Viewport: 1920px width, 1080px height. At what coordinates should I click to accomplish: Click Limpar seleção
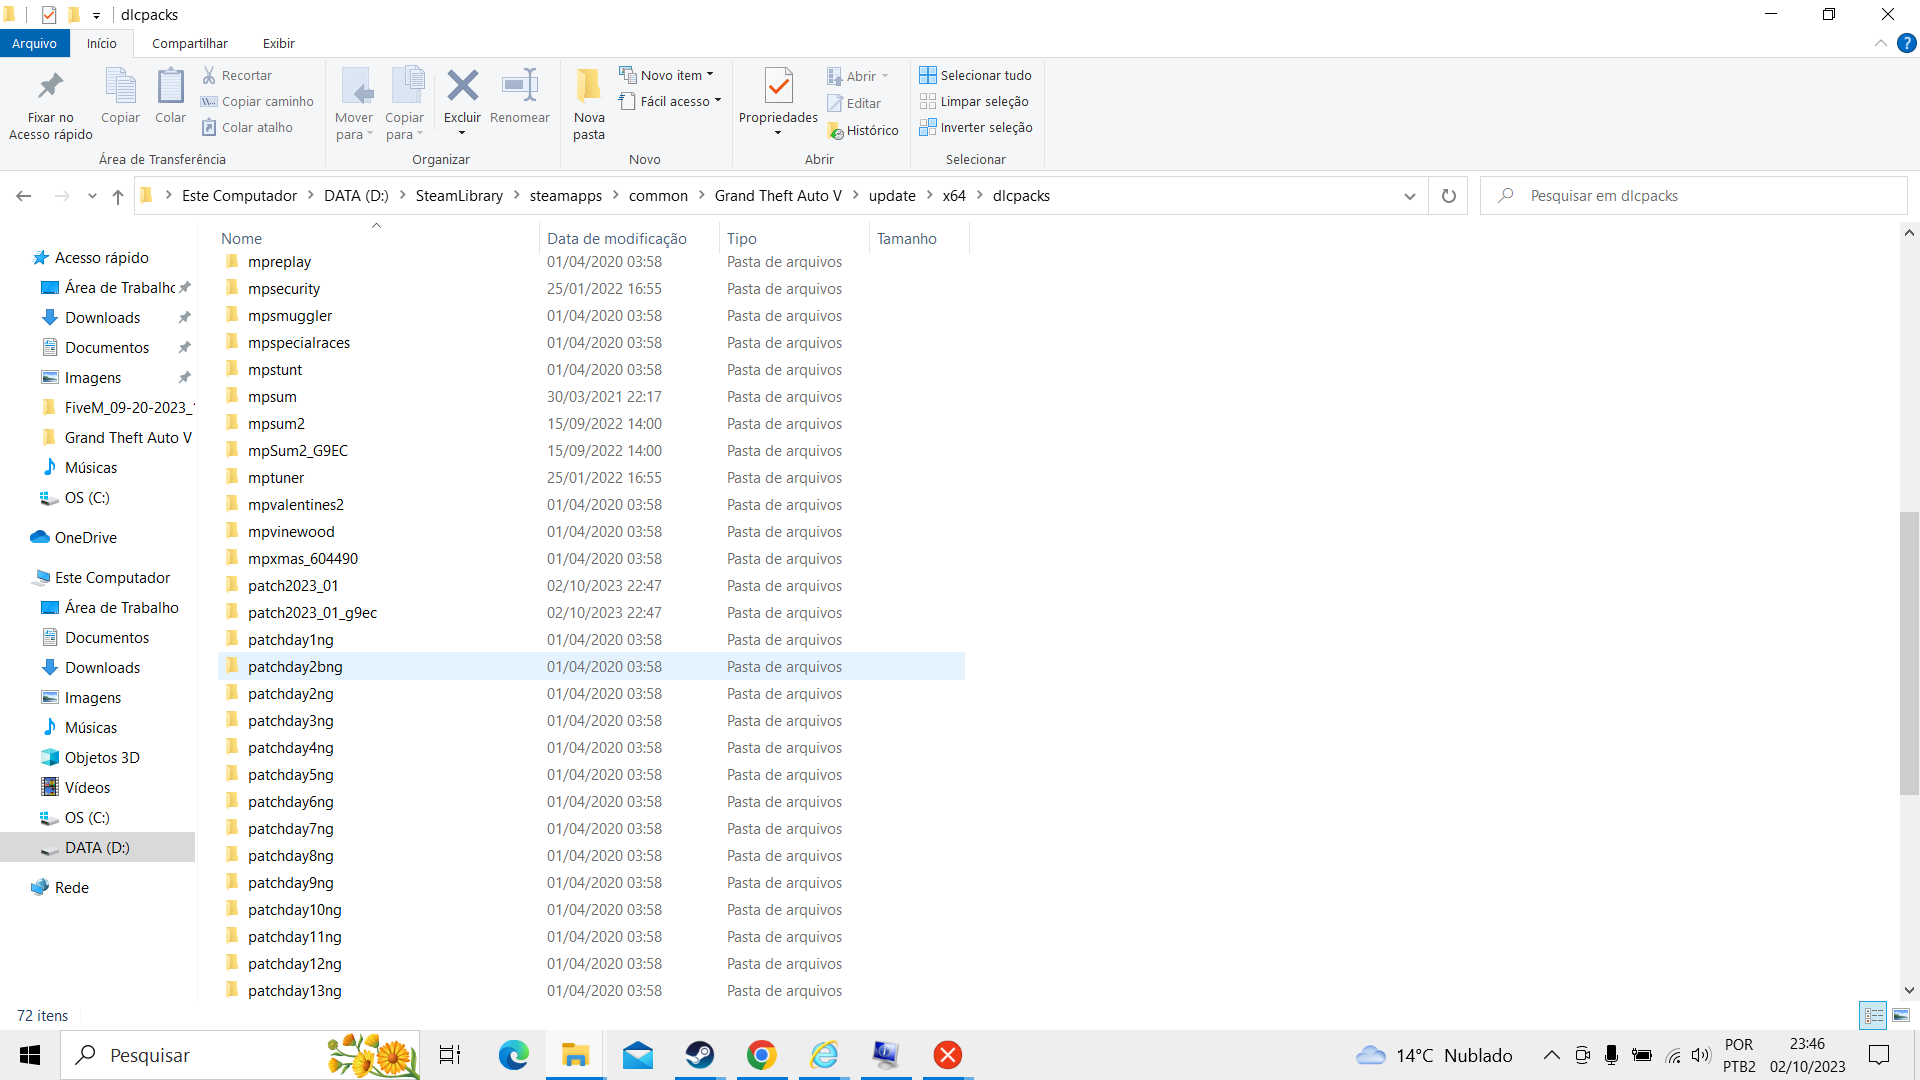[974, 101]
